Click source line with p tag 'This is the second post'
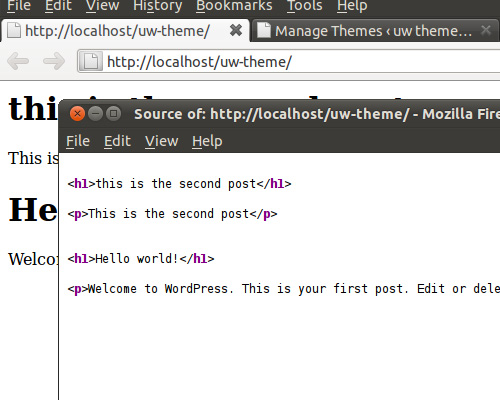This screenshot has width=500, height=400. 172,214
